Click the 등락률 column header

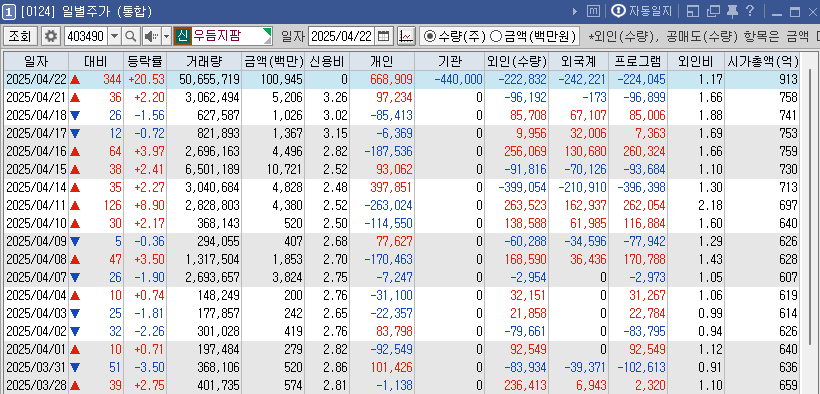tap(145, 62)
